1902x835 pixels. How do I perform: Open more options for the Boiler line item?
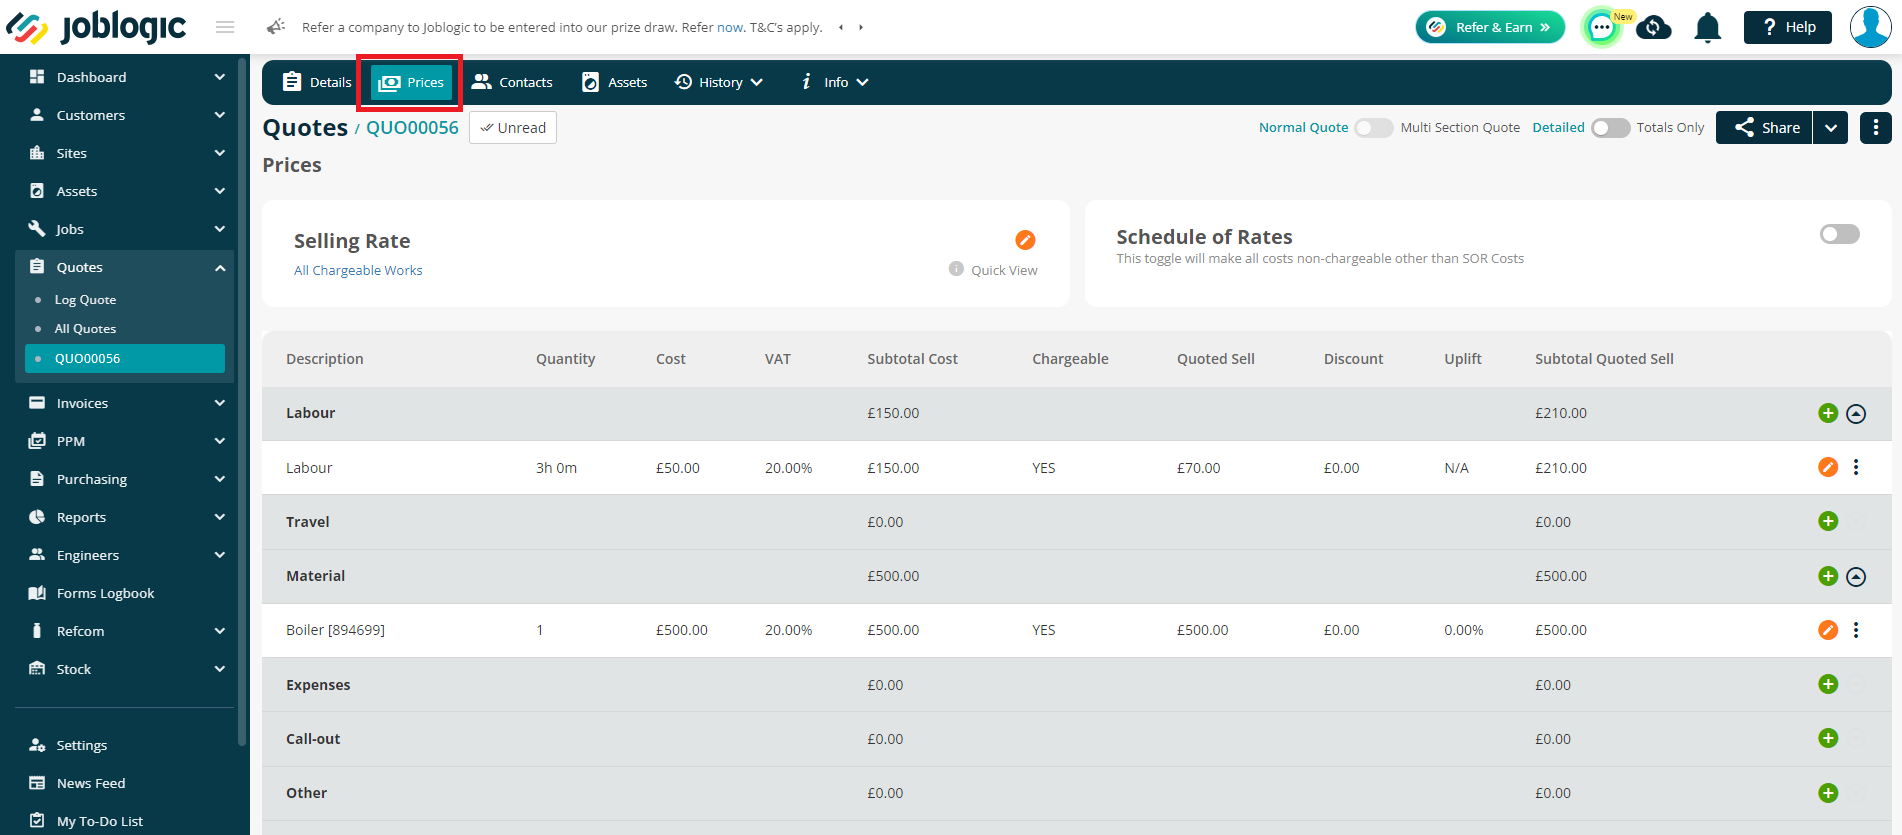coord(1856,630)
